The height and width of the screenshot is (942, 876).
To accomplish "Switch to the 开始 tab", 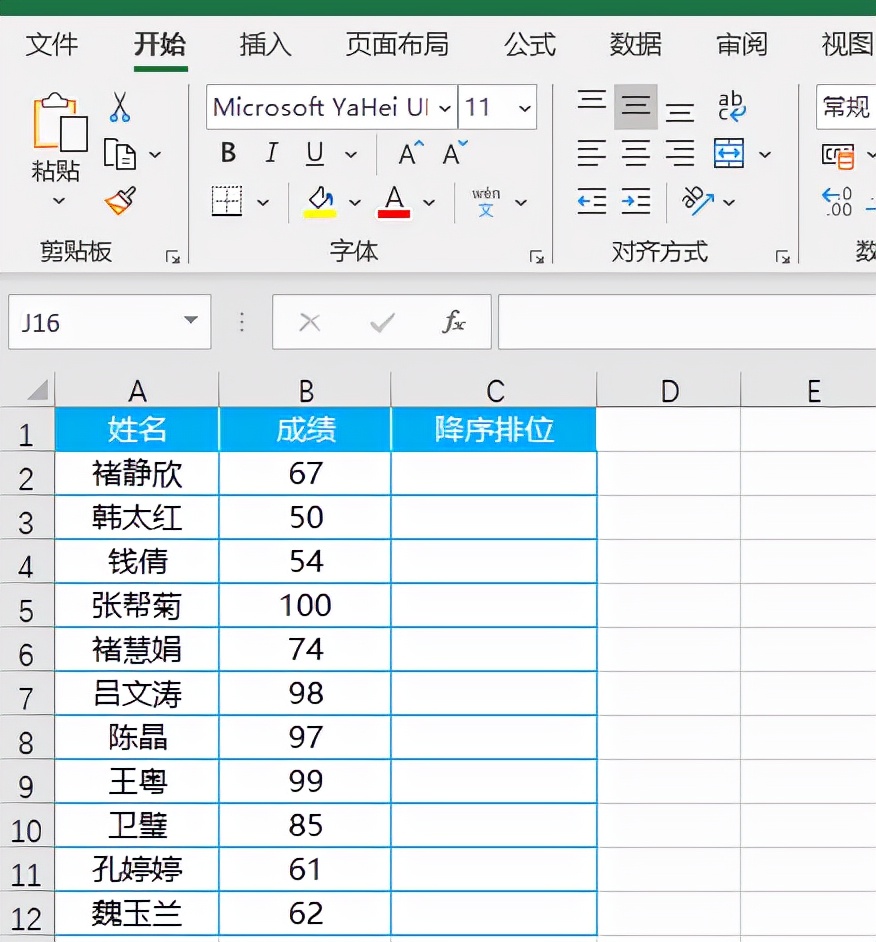I will click(160, 44).
